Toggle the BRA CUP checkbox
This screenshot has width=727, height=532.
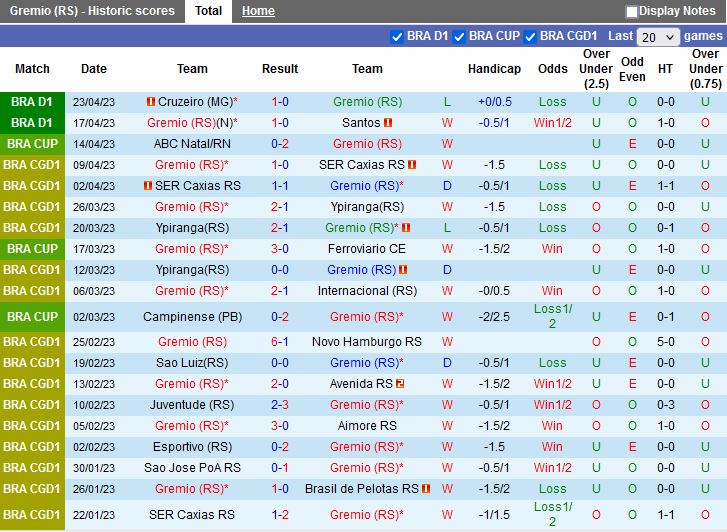click(459, 36)
